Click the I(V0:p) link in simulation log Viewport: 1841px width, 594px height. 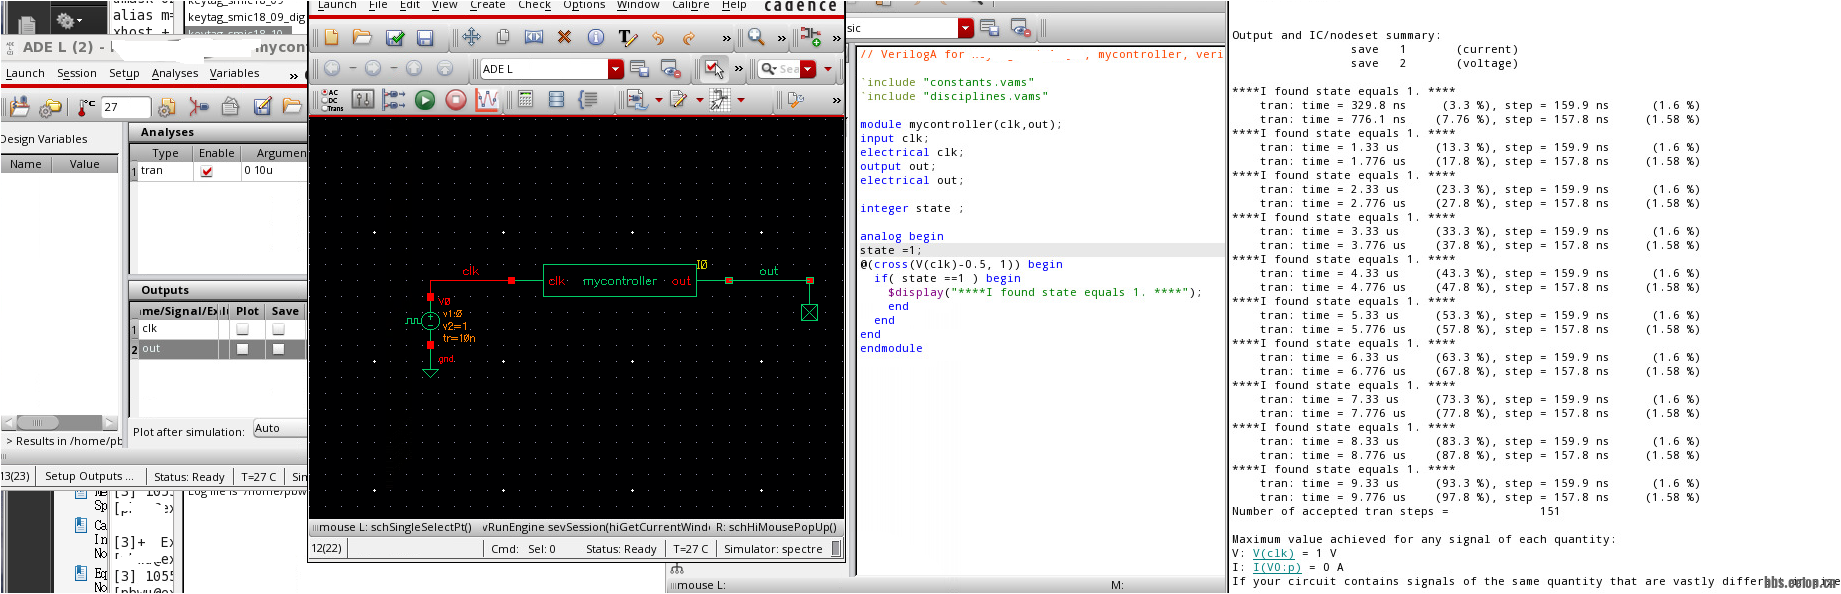[1277, 567]
